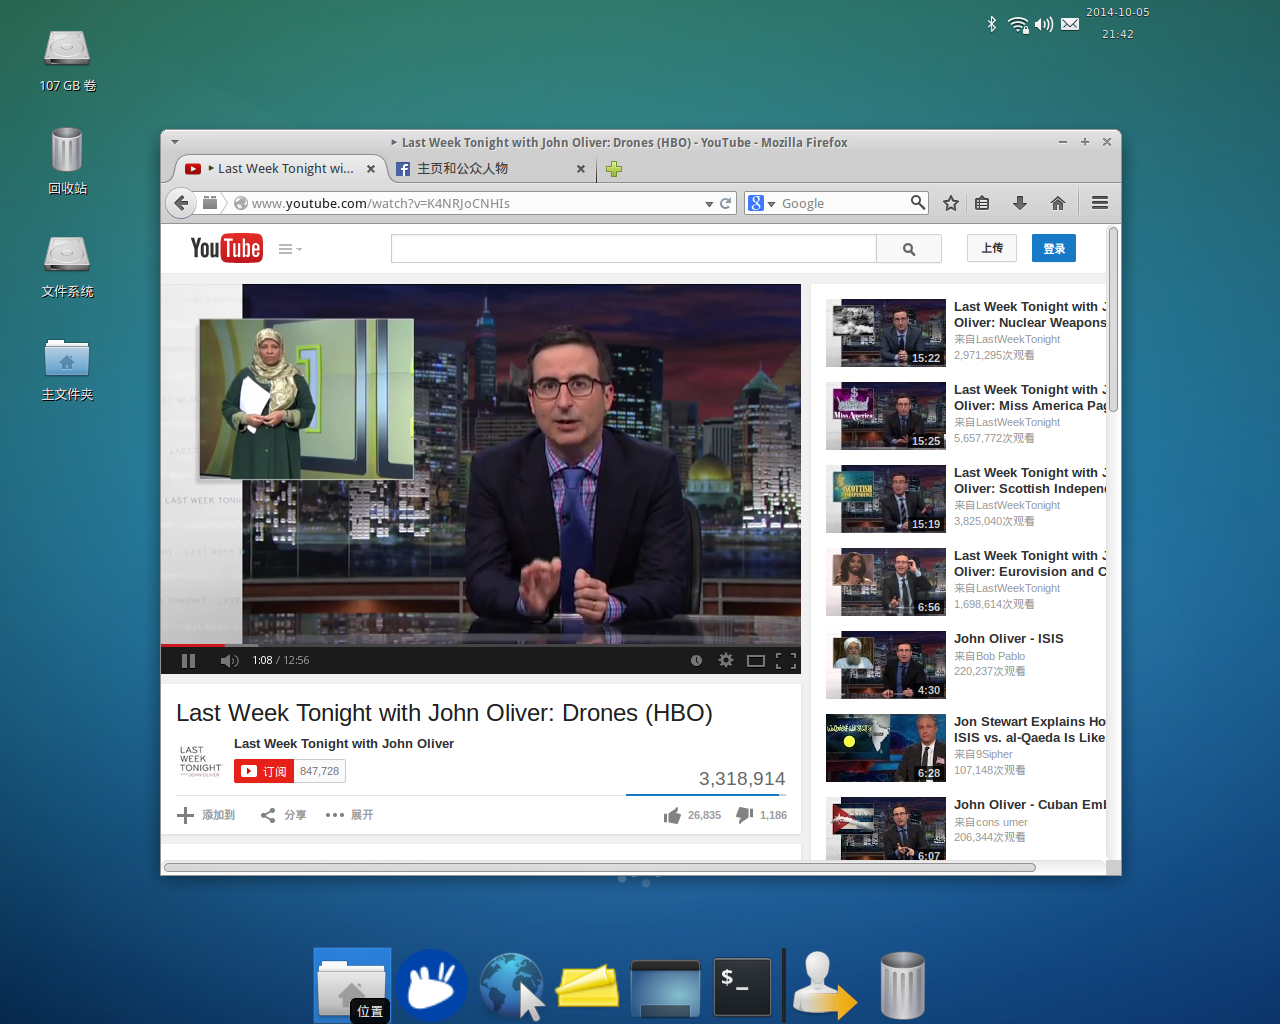Open Watch Later clock icon
Image resolution: width=1280 pixels, height=1024 pixels.
tap(696, 660)
